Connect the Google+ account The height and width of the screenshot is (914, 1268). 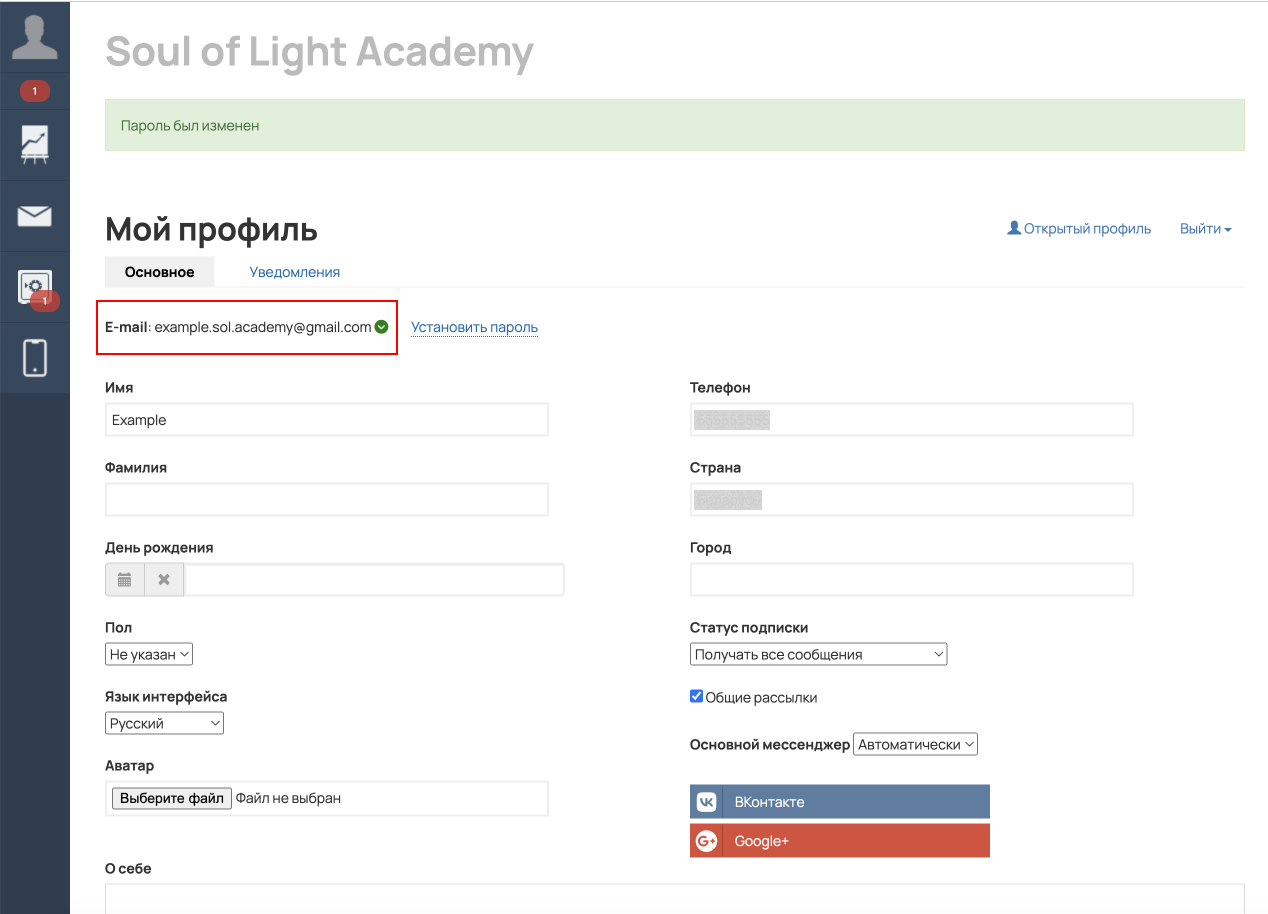pyautogui.click(x=840, y=841)
